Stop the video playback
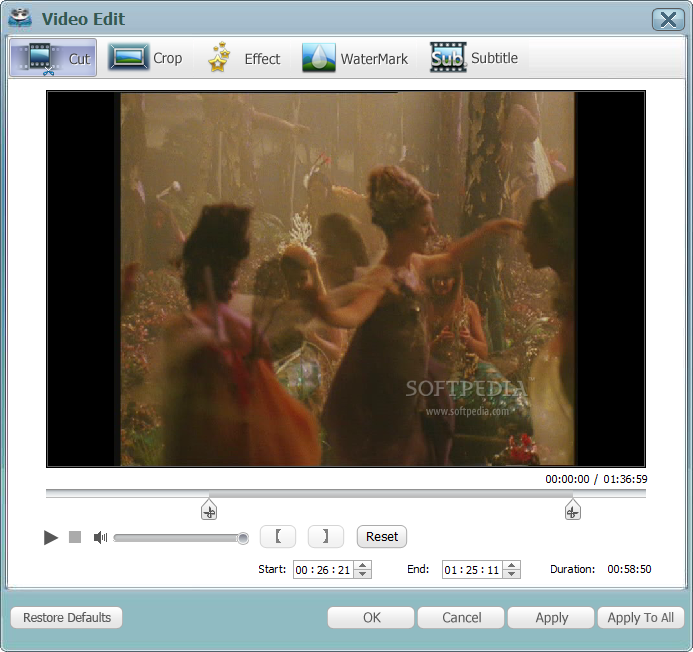 tap(75, 537)
